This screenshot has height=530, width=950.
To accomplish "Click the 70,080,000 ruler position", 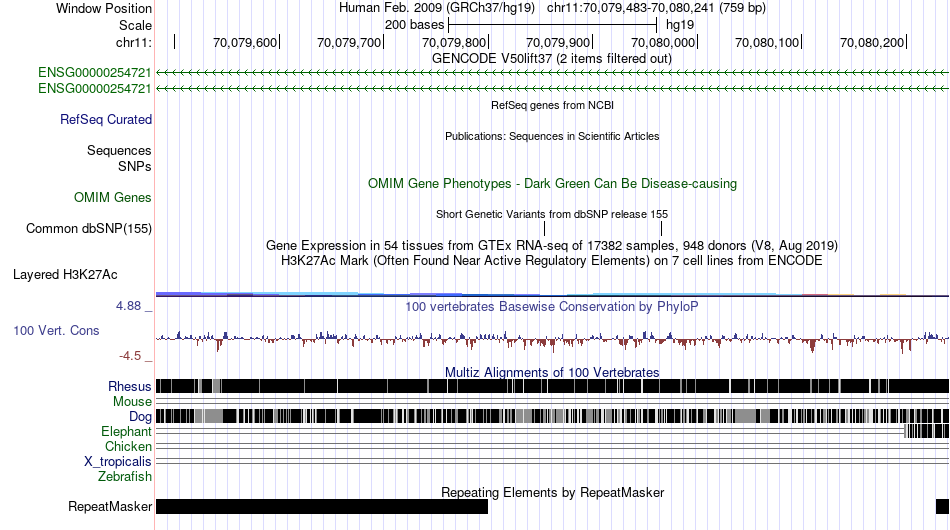I will 663,42.
